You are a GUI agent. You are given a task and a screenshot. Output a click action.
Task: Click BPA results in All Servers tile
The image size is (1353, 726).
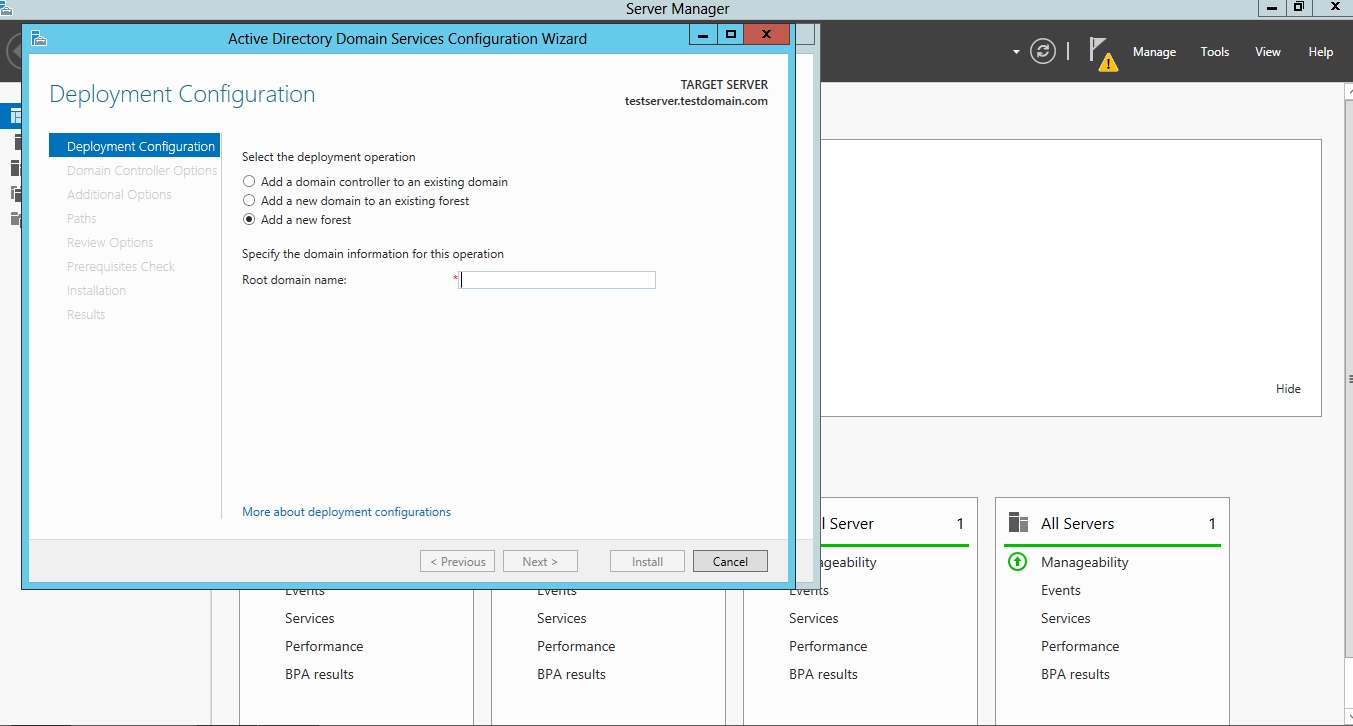(x=1075, y=674)
